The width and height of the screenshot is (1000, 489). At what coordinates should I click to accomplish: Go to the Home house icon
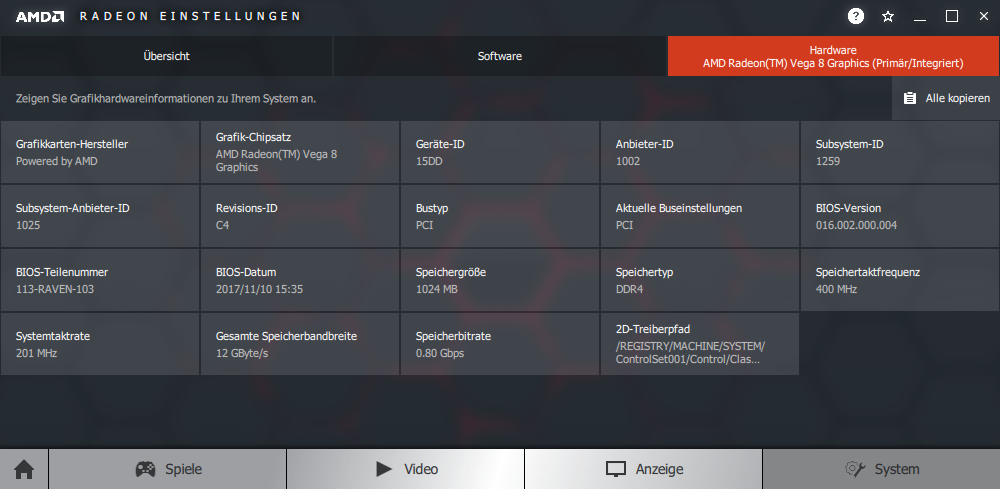(24, 469)
